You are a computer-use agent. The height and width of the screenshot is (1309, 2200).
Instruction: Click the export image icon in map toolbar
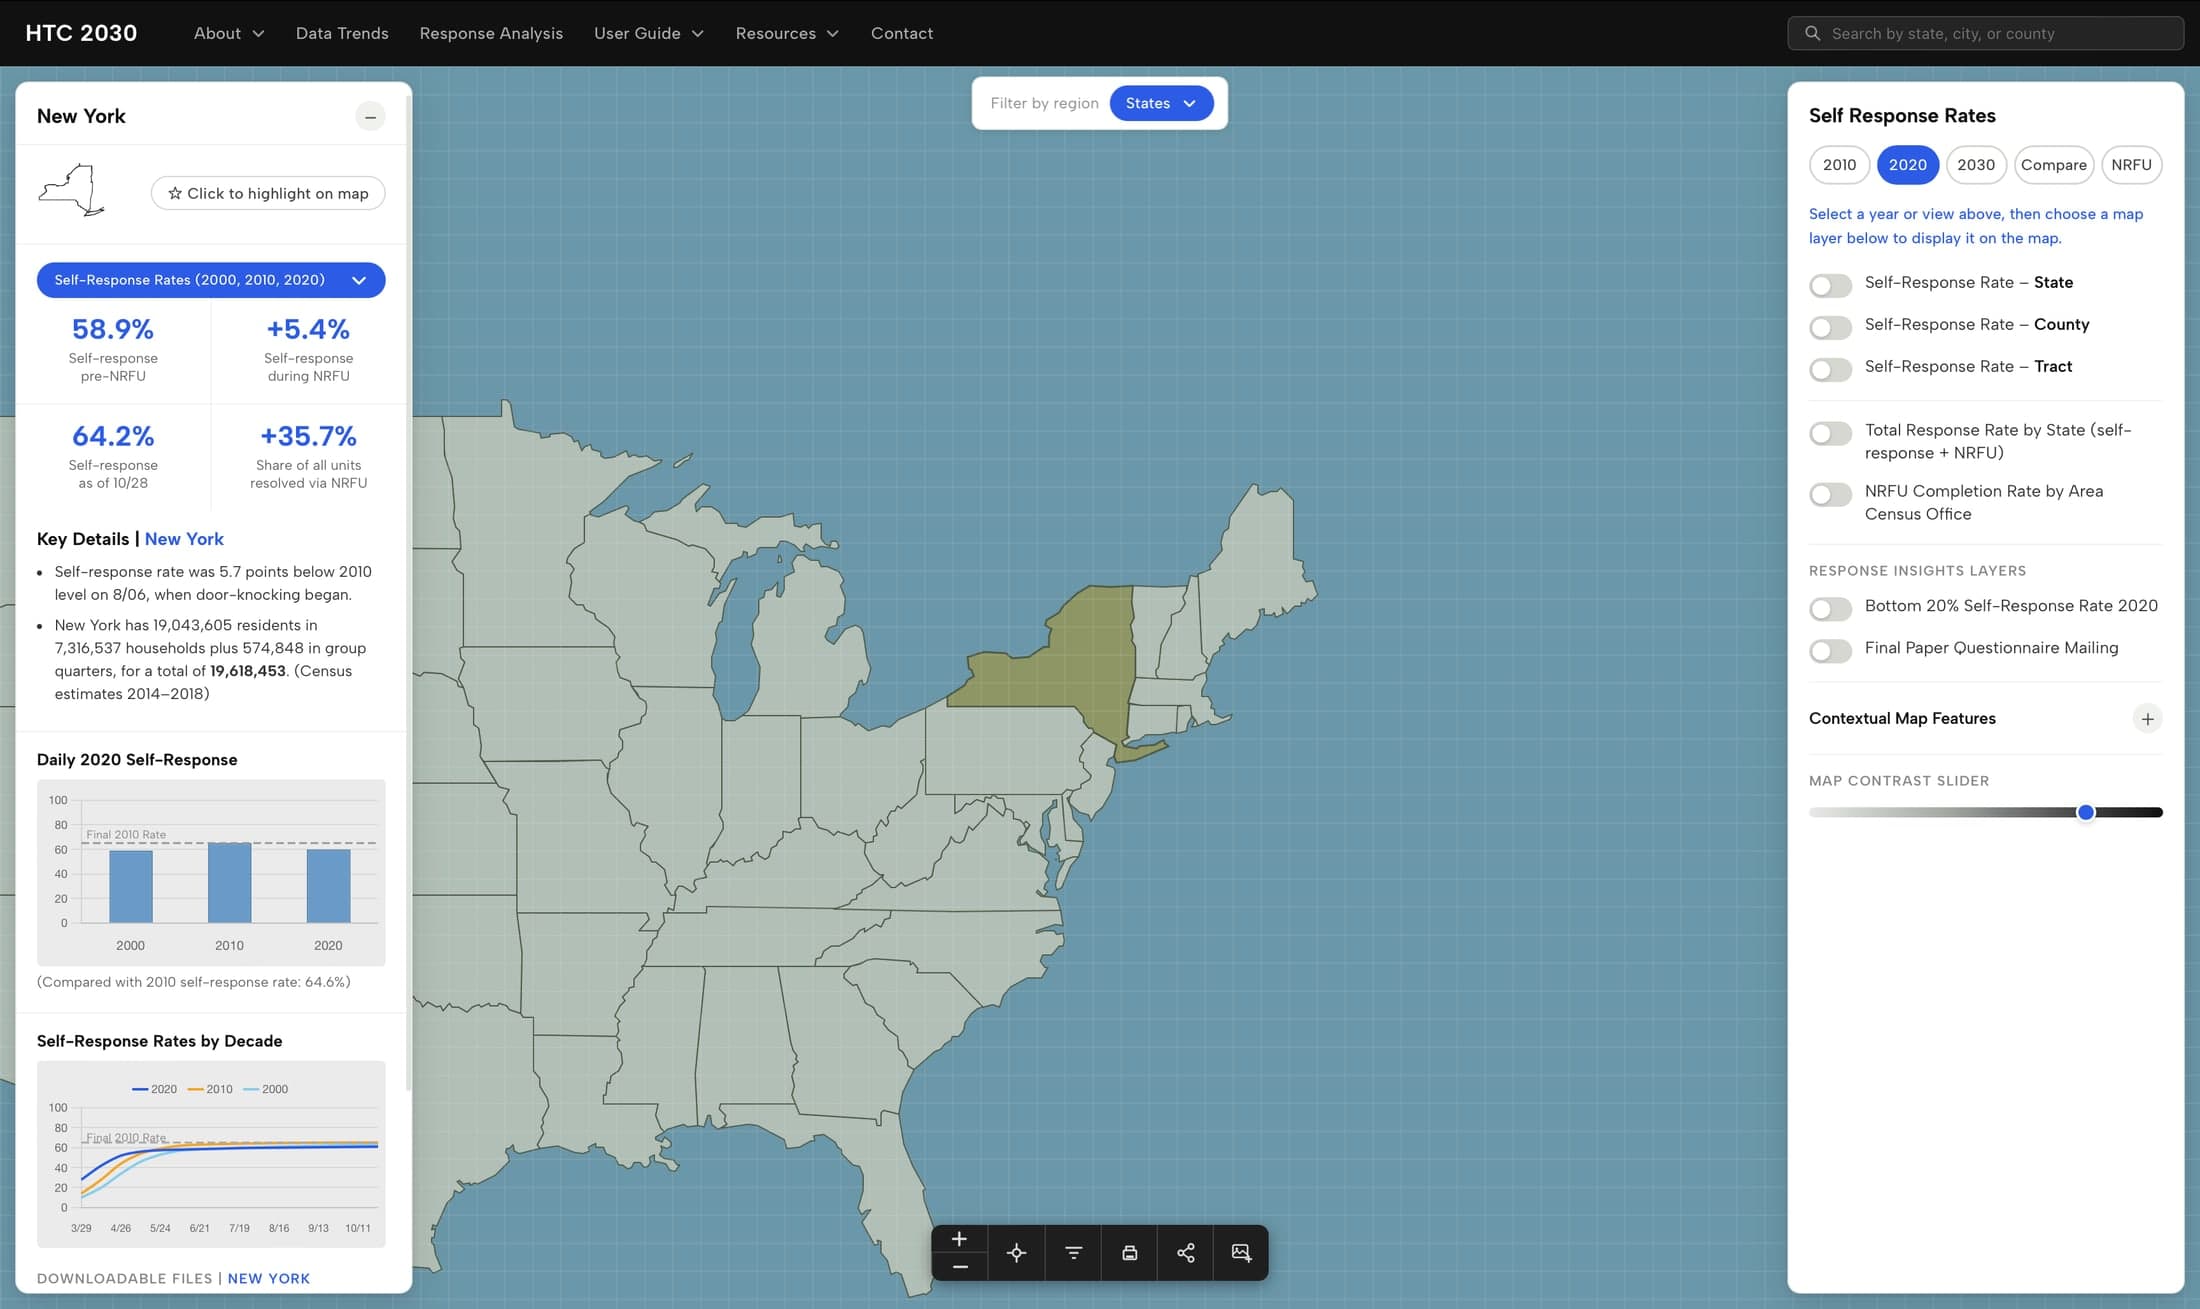click(1241, 1253)
